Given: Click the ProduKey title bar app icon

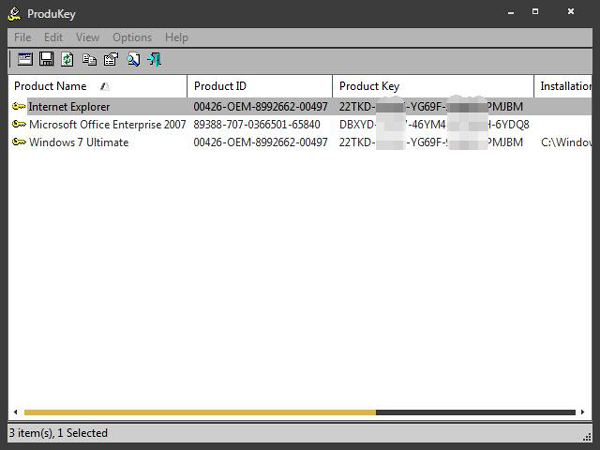Looking at the screenshot, I should click(x=14, y=14).
